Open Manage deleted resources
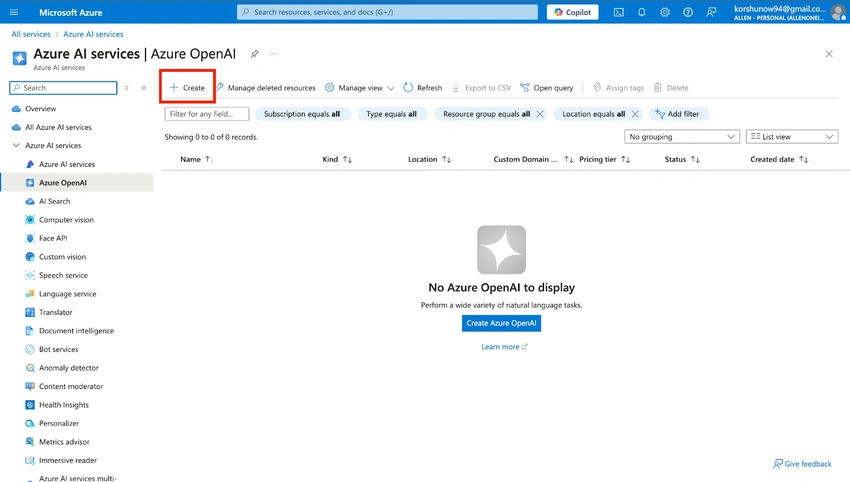Viewport: 850px width, 482px height. (x=266, y=87)
